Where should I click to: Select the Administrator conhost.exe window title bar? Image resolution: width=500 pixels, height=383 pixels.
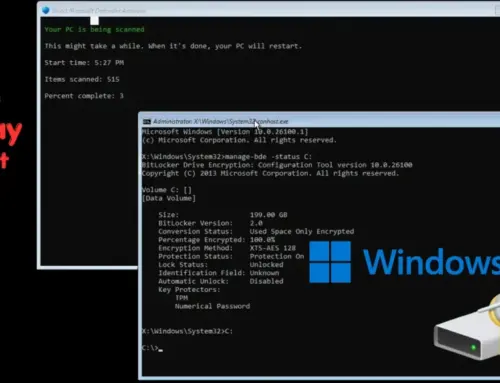(319, 121)
